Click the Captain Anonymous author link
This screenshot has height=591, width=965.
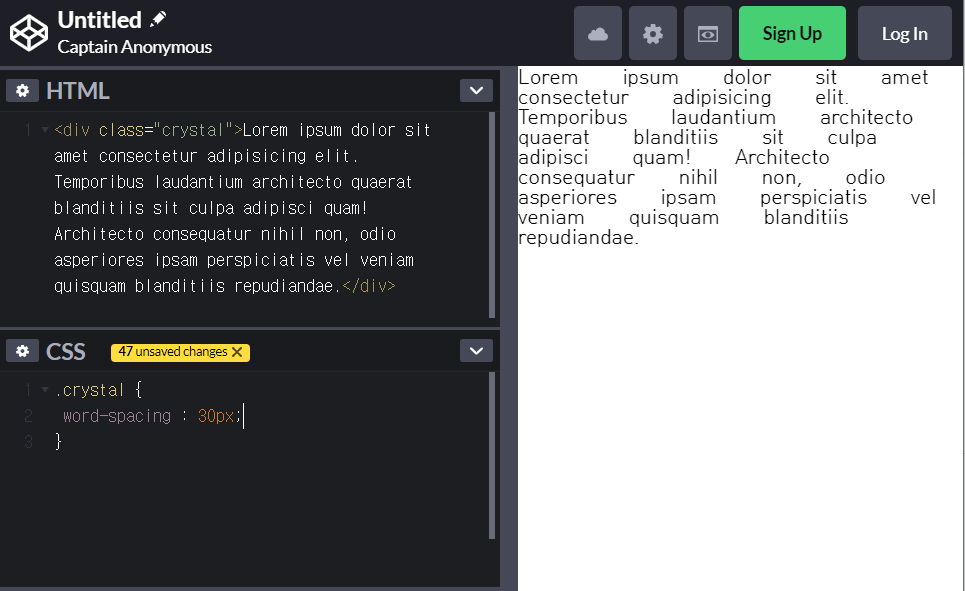pos(134,47)
